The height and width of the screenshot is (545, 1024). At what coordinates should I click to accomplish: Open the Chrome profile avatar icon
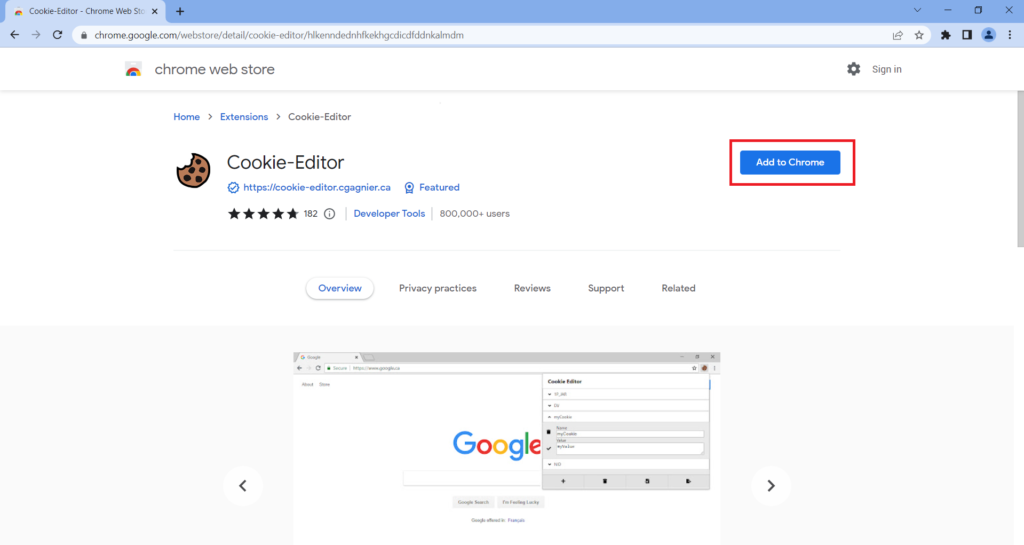(x=988, y=34)
